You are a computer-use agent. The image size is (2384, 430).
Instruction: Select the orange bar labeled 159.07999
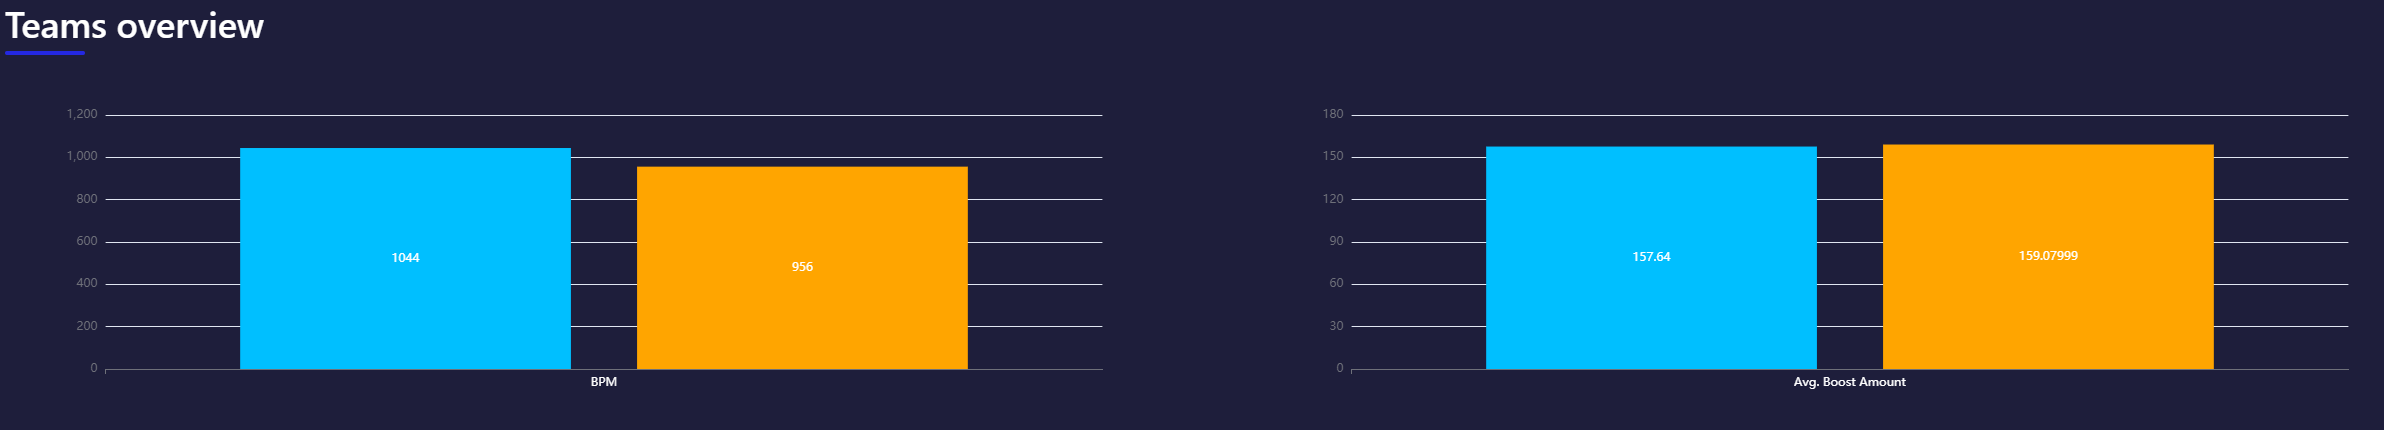2048,256
